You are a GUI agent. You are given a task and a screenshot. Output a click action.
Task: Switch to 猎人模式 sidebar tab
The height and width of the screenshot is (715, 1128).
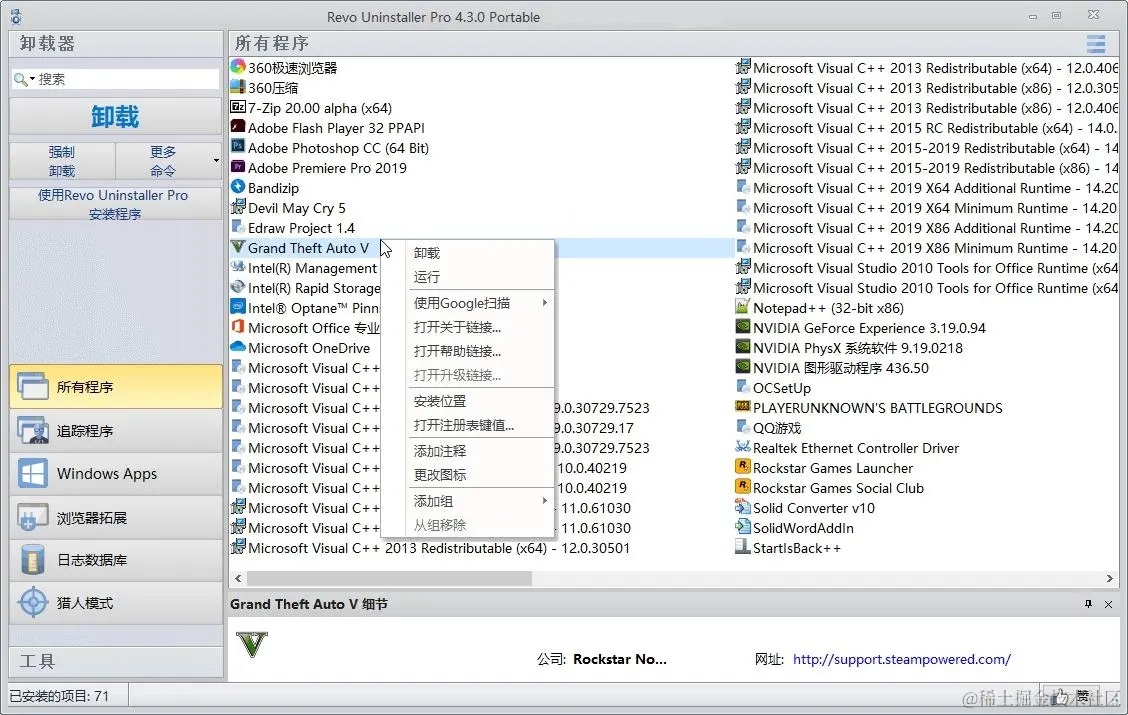coord(116,603)
